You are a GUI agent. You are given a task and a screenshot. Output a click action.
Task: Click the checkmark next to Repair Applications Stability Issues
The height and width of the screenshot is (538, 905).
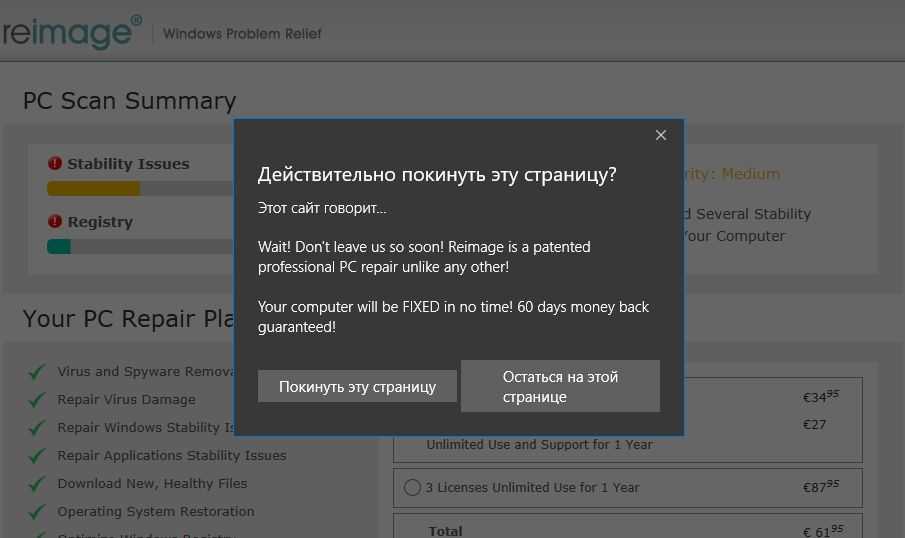pyautogui.click(x=37, y=456)
